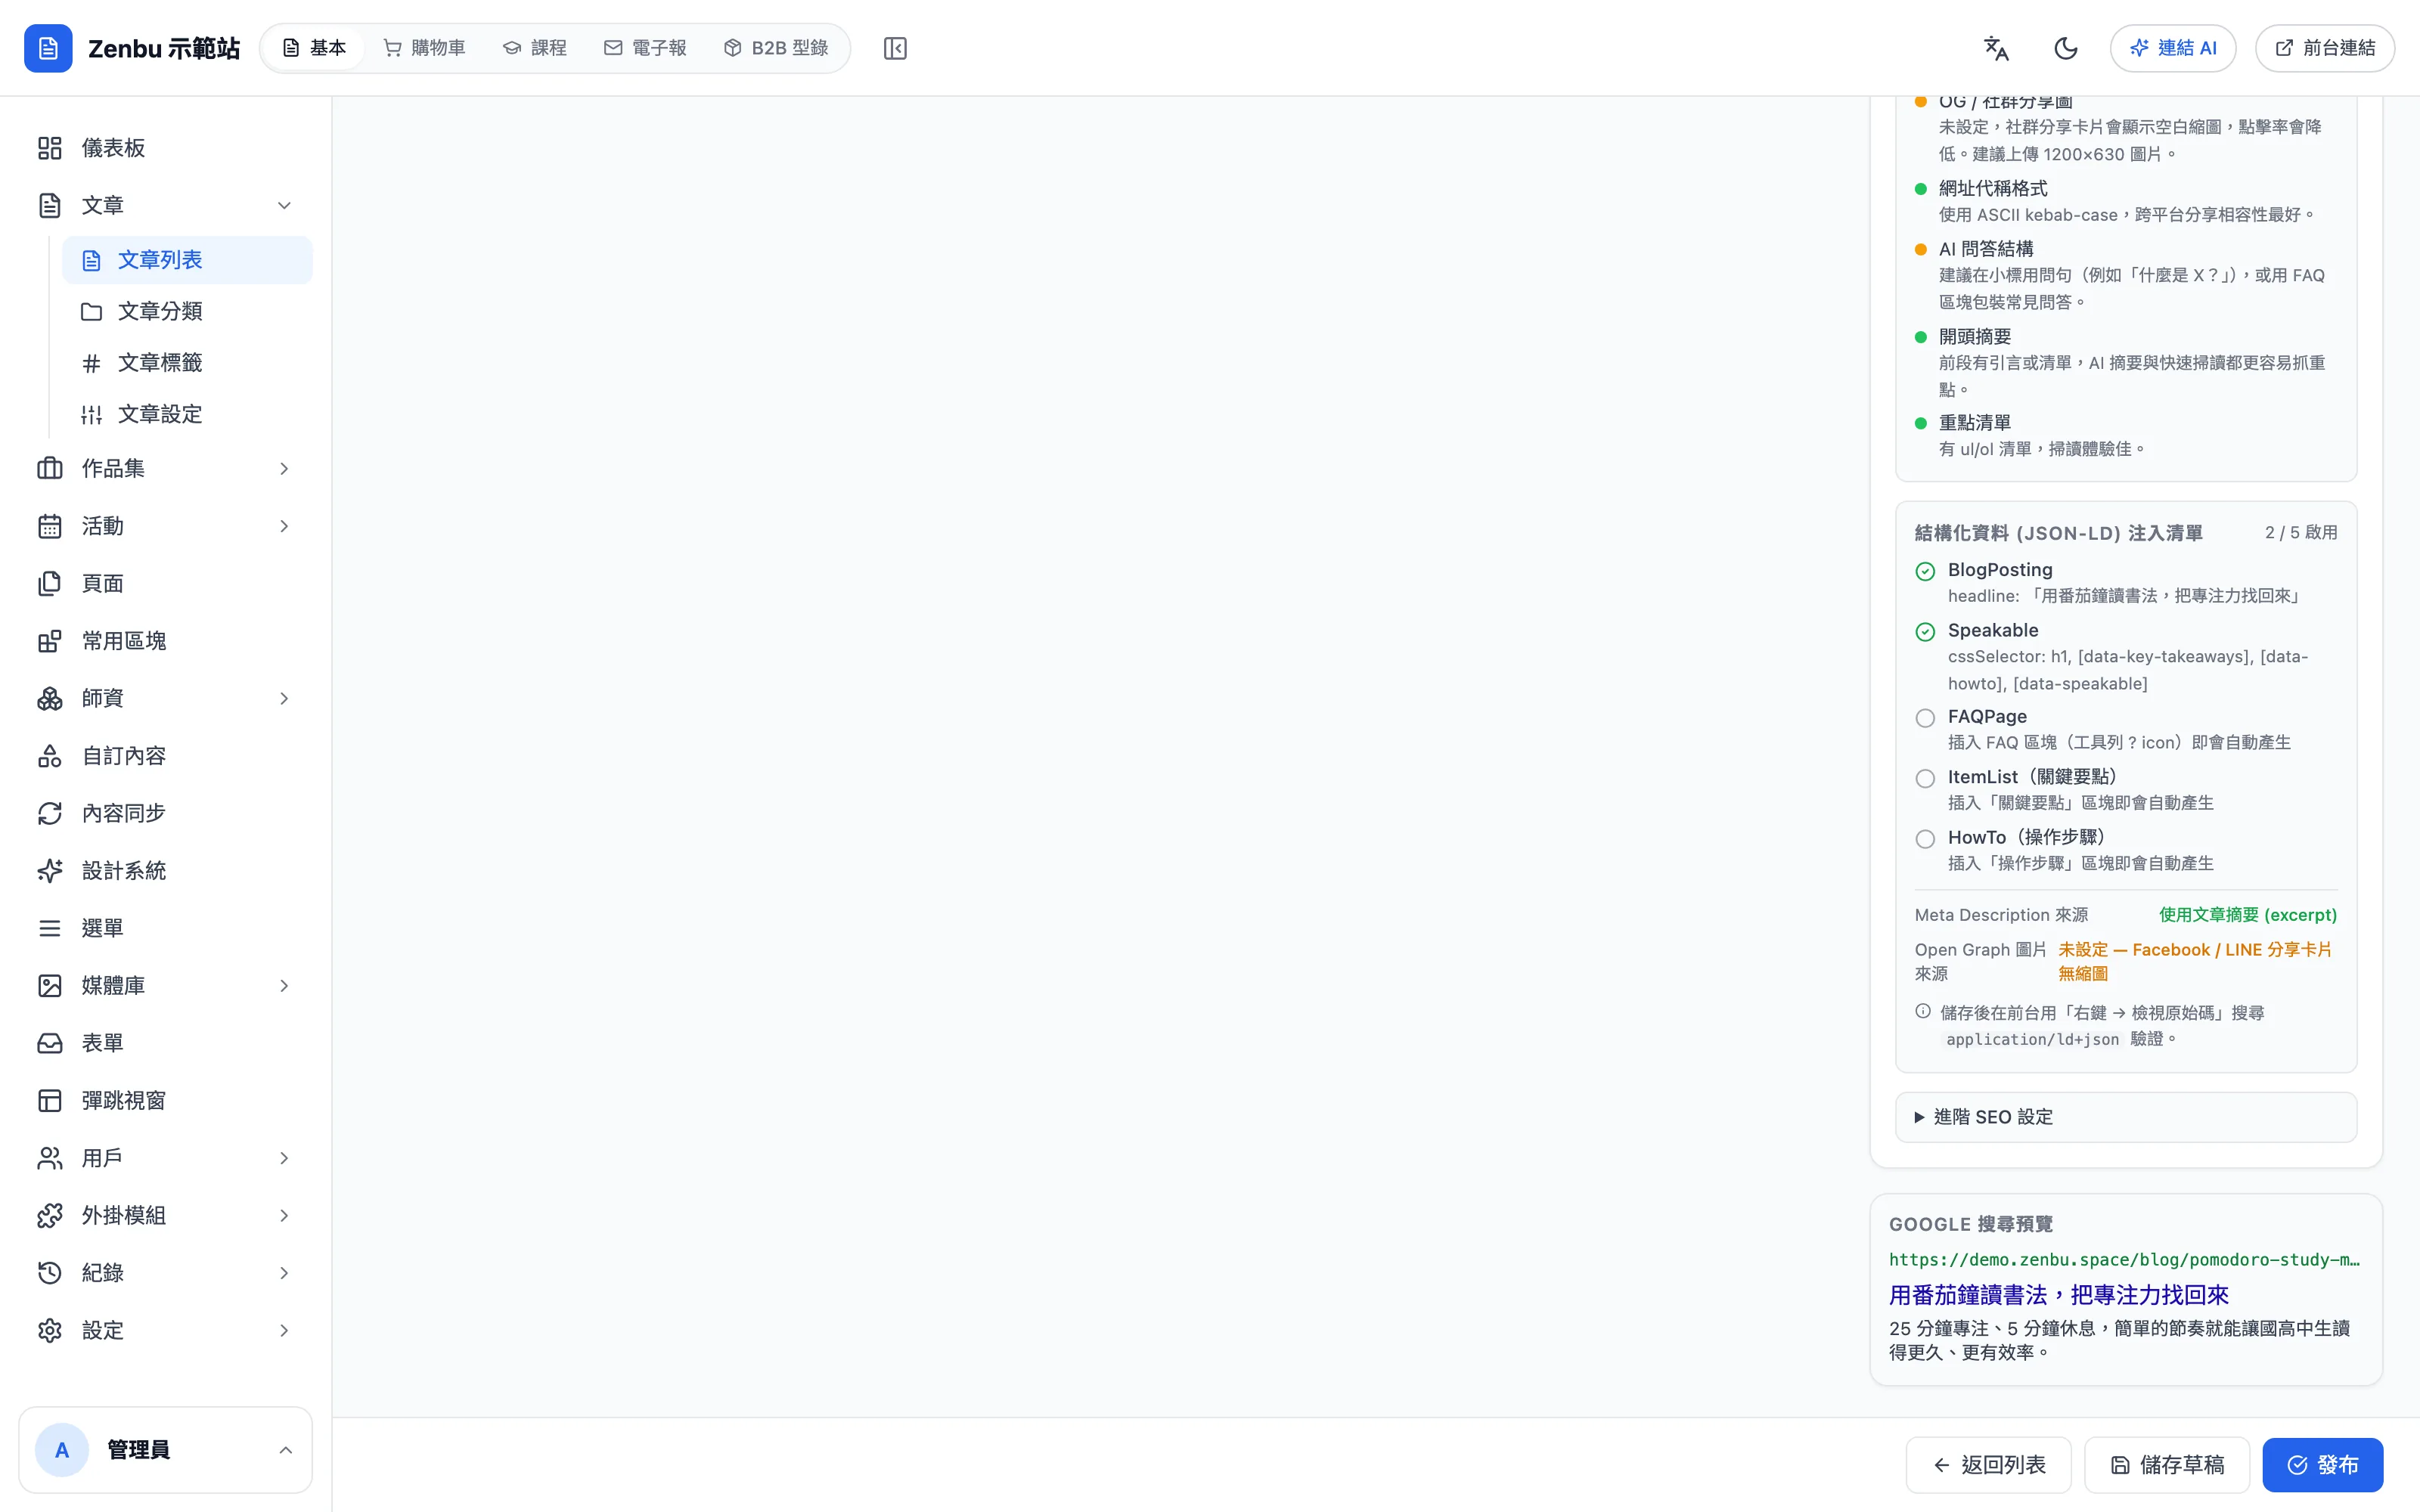Click the Zenbu logo icon

tap(48, 48)
